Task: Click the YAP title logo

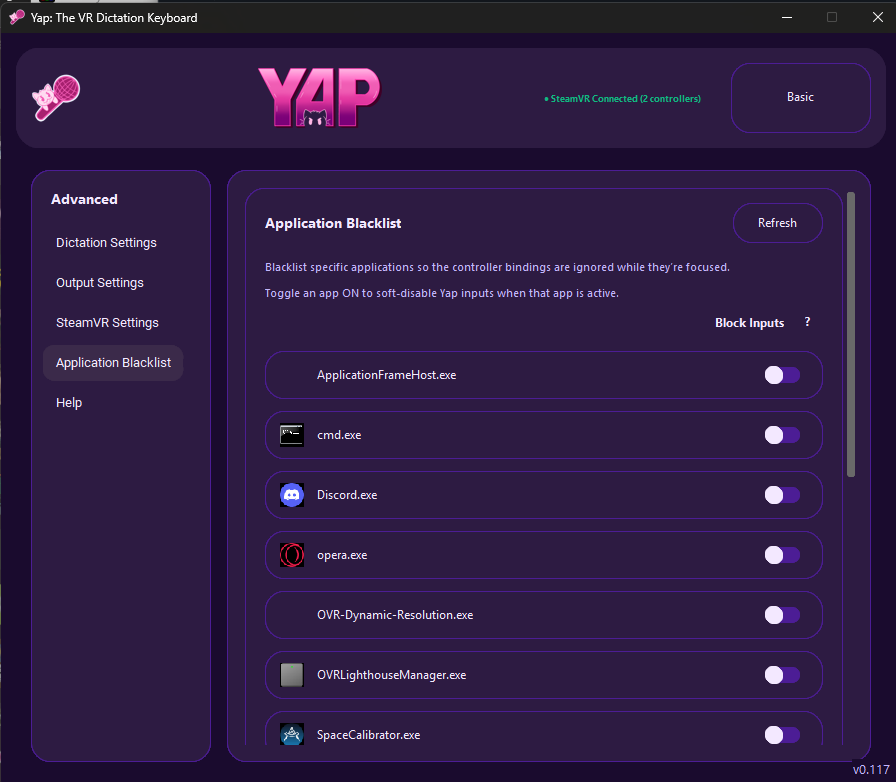Action: (x=319, y=97)
